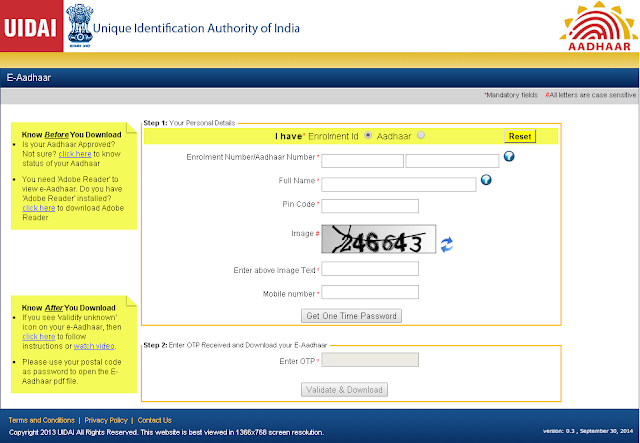The image size is (640, 443).
Task: Click the E-Aadhaar header title
Action: coord(29,78)
